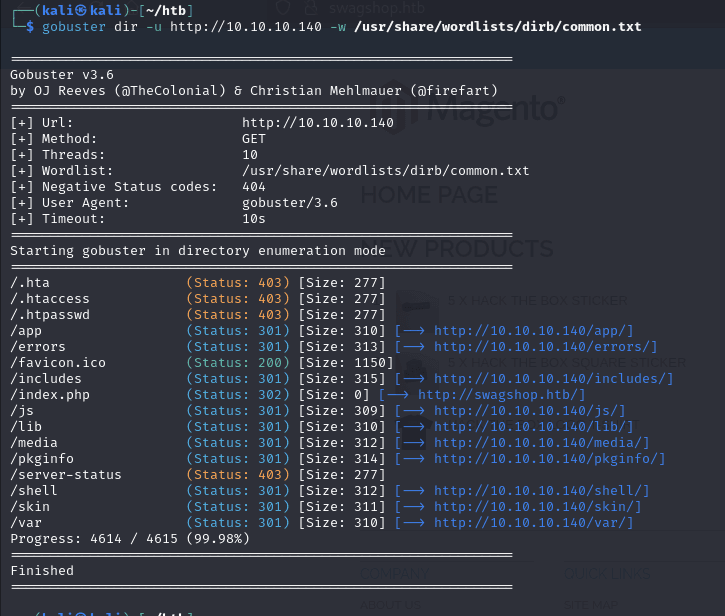Click the target Url value http://10.10.10.140

point(318,123)
